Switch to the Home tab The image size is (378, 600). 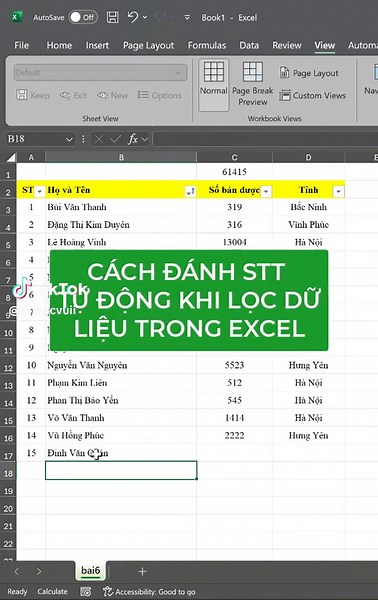click(59, 46)
